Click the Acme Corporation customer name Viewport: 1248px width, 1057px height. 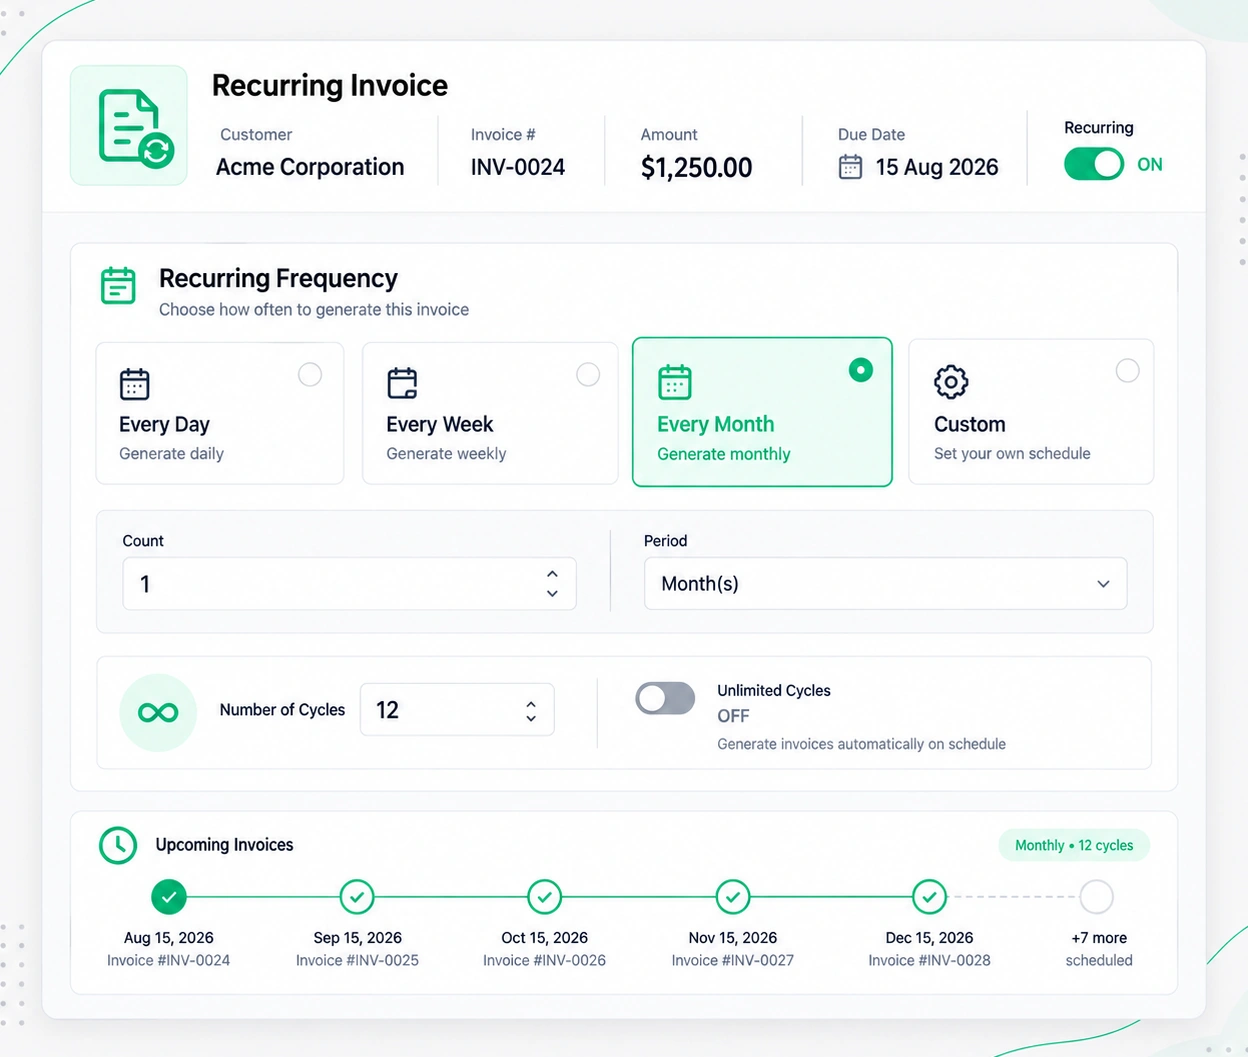point(310,167)
